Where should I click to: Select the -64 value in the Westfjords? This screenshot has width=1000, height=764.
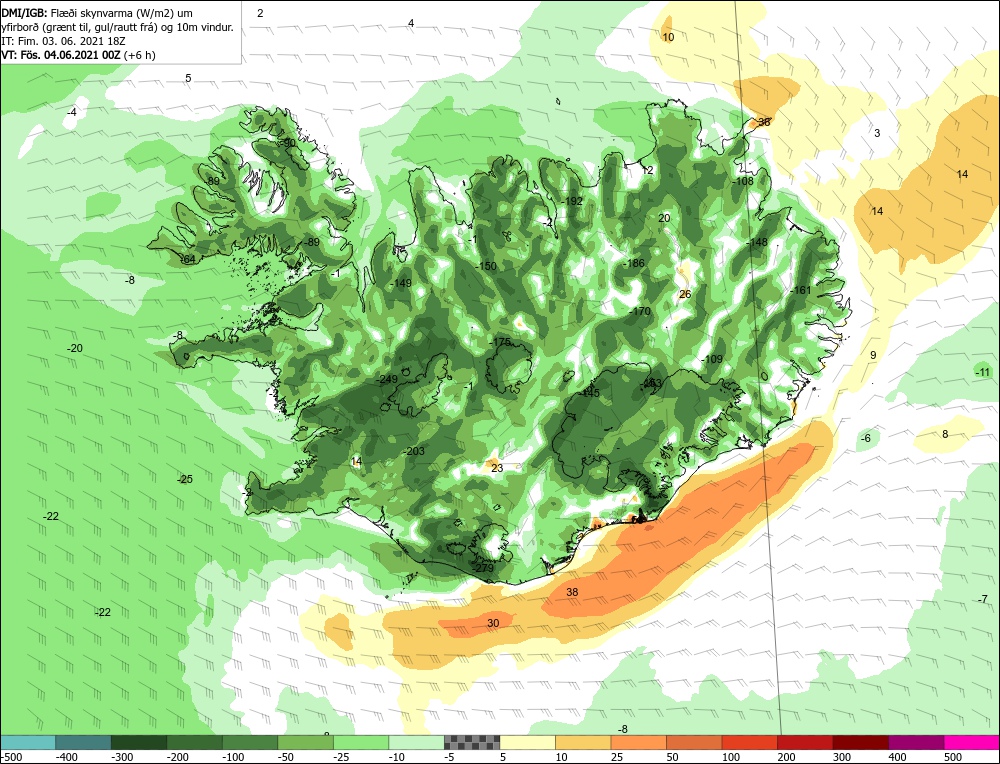pos(188,259)
